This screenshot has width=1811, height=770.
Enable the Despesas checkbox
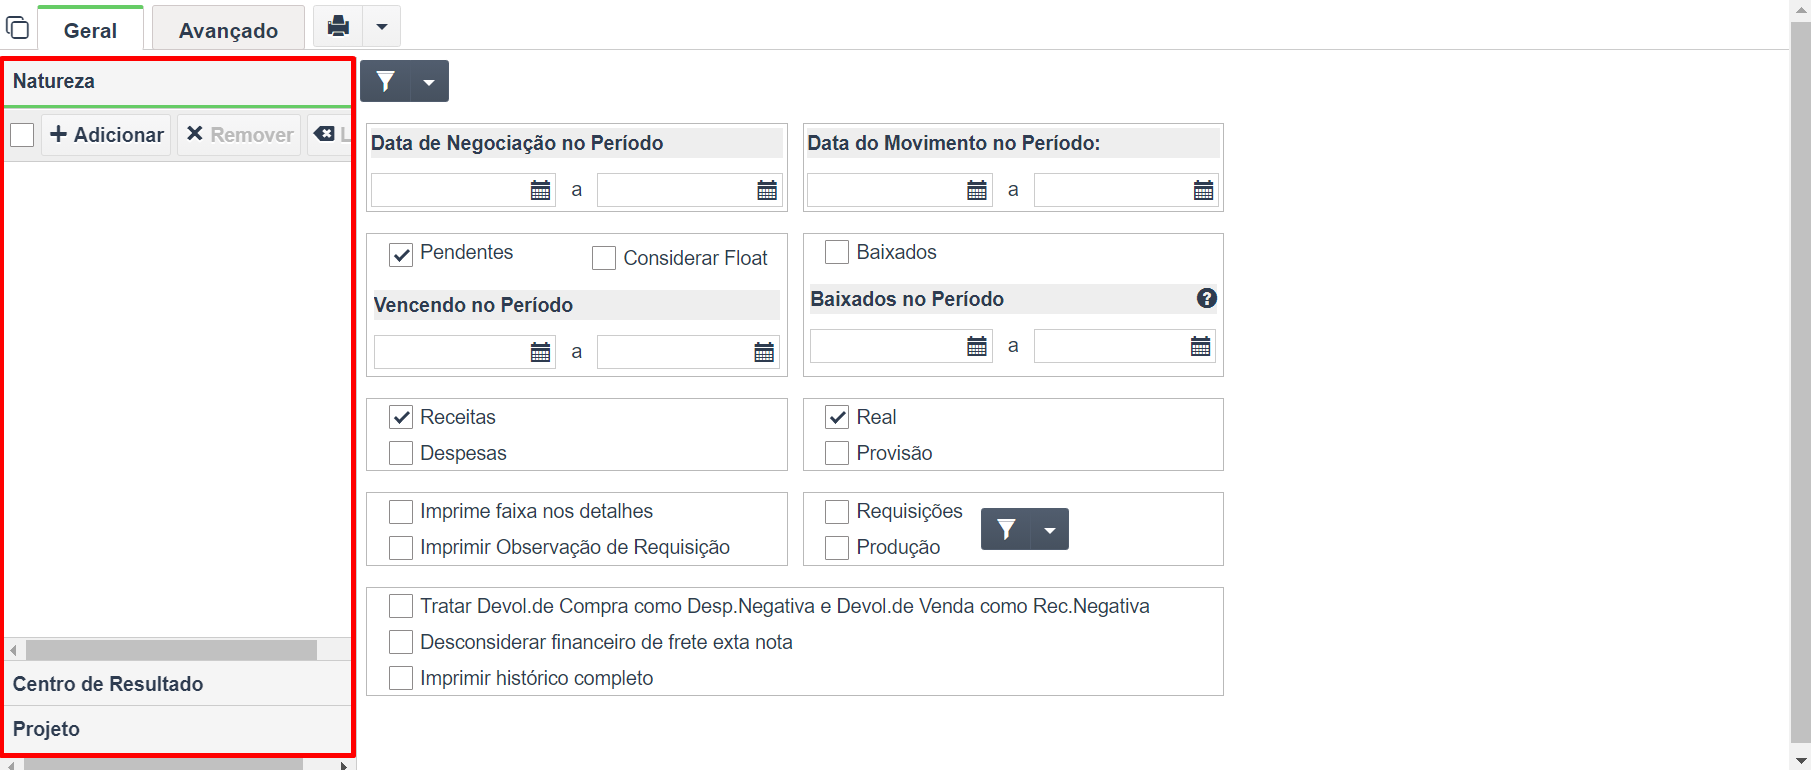point(401,453)
